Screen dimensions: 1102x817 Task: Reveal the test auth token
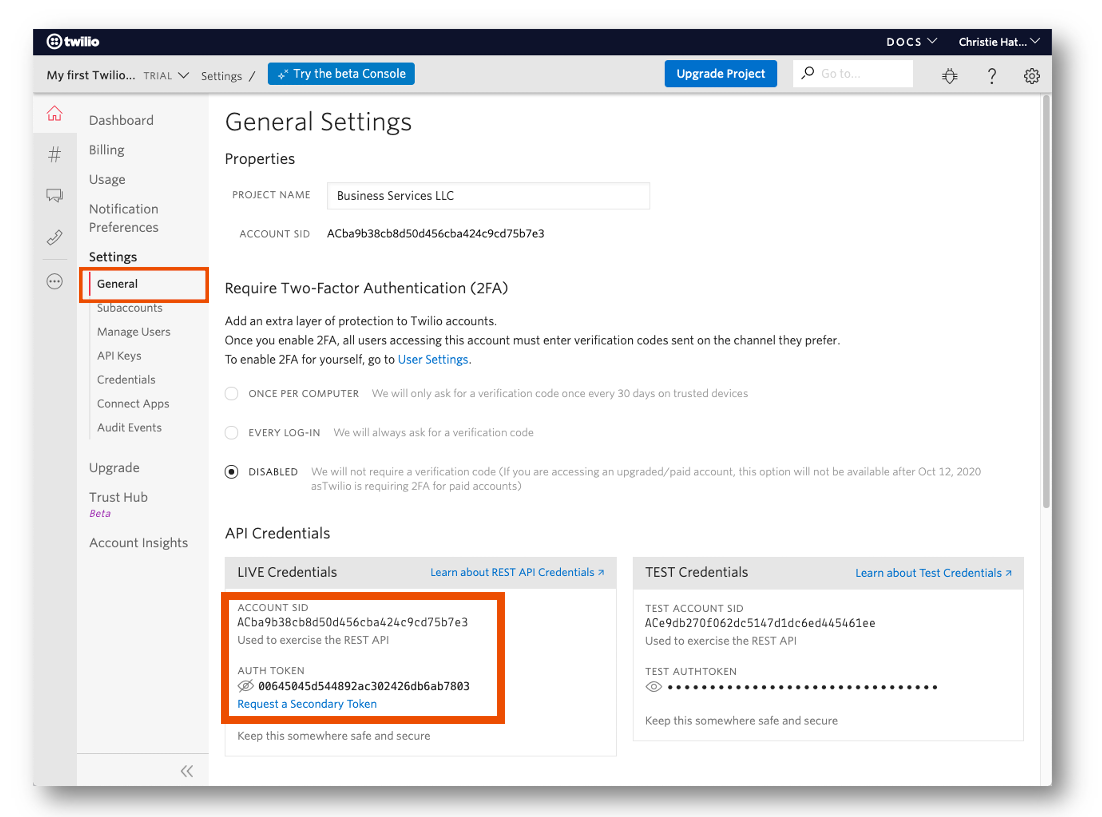pyautogui.click(x=654, y=687)
